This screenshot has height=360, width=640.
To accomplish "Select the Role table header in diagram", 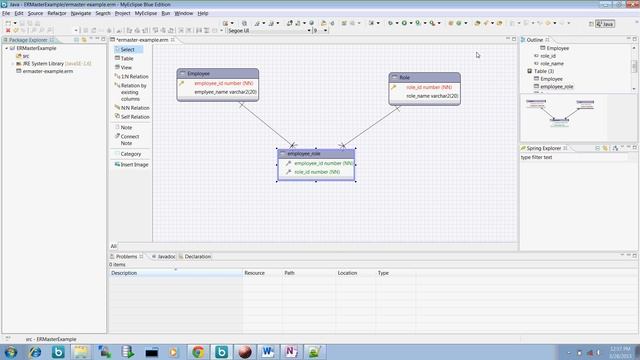I will [424, 77].
